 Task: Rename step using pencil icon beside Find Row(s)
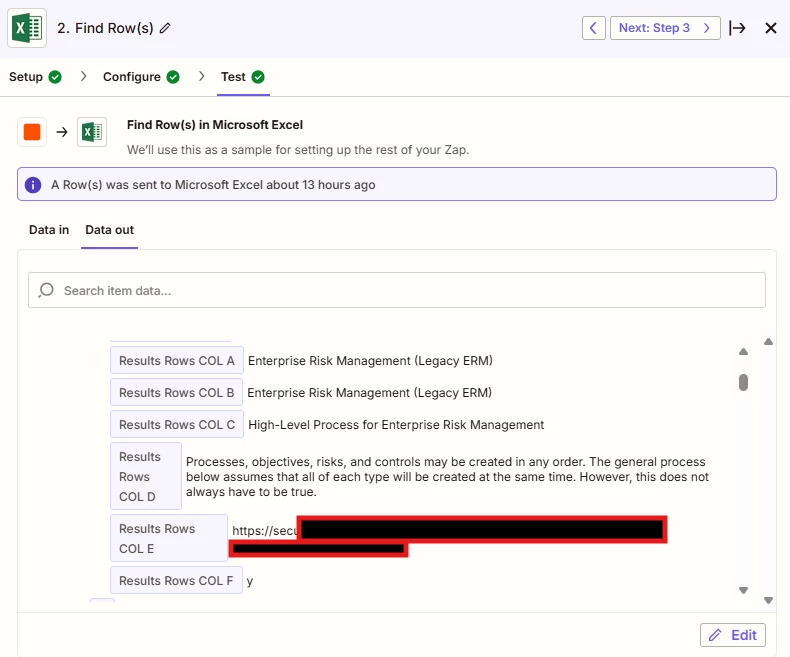(x=165, y=28)
